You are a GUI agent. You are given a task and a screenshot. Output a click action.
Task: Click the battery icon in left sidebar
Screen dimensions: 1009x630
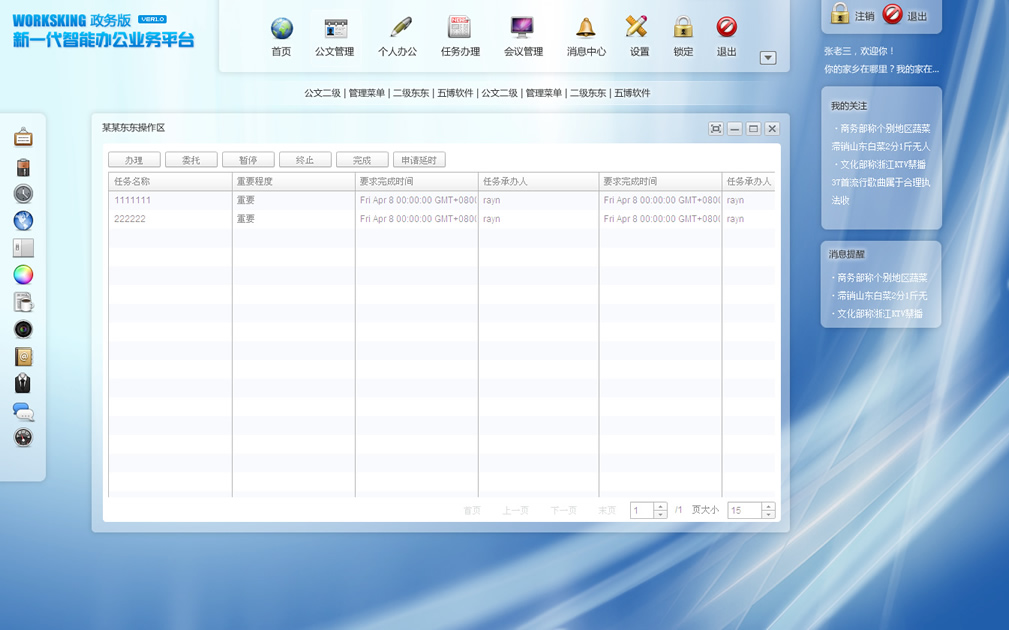coord(23,167)
